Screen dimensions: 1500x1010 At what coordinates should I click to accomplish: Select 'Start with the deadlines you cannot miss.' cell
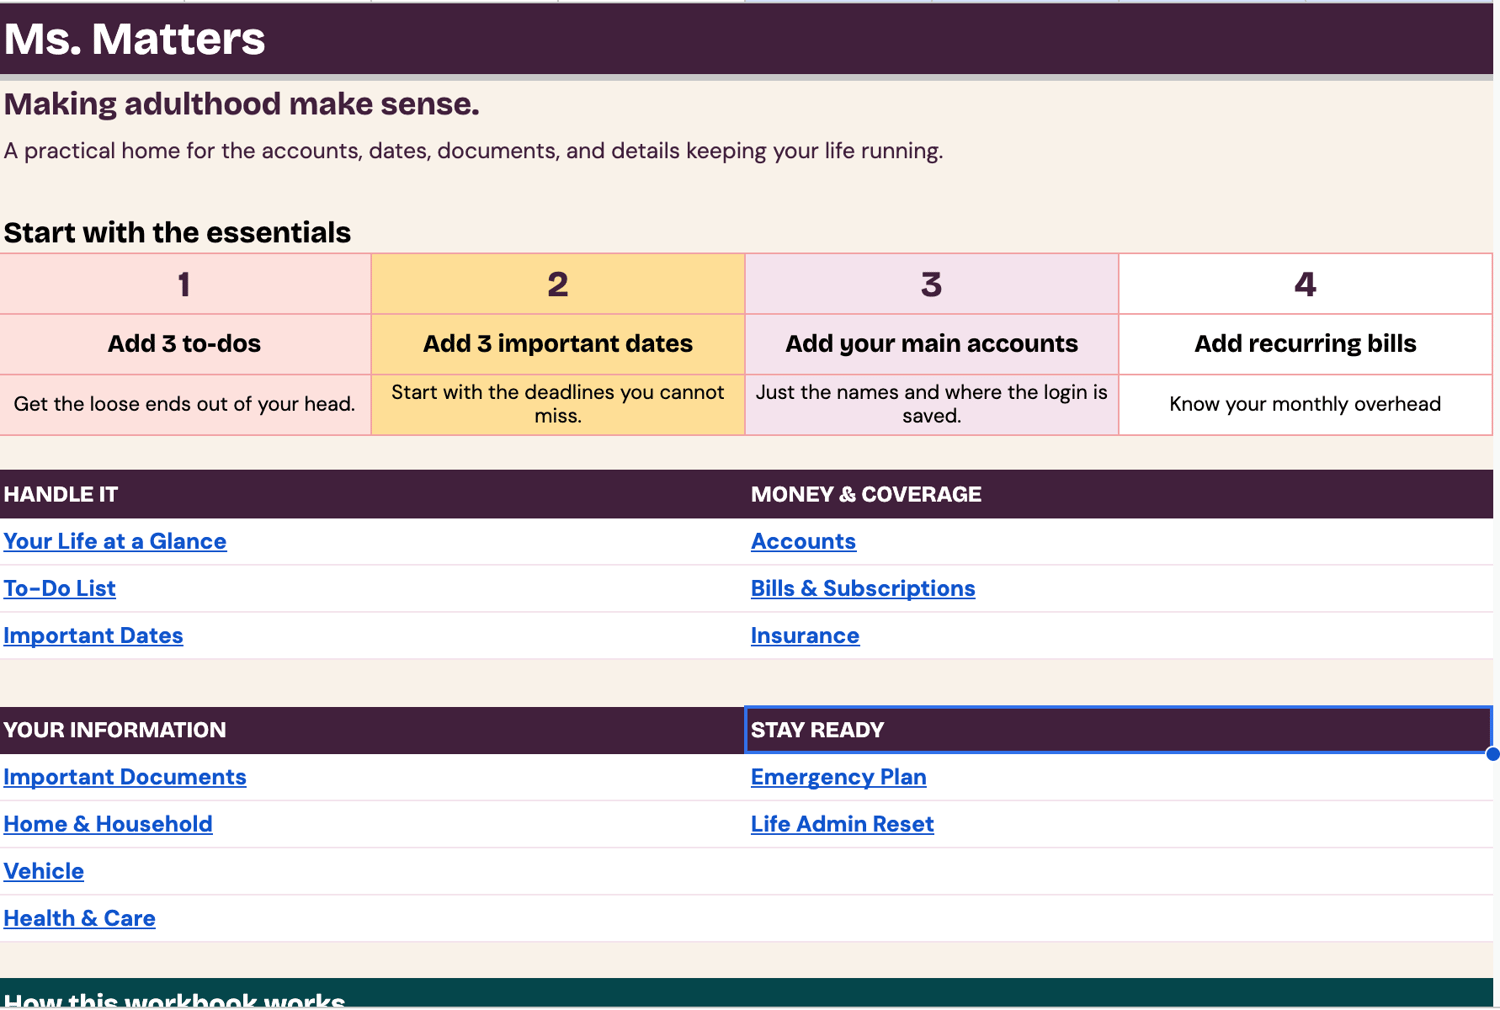[x=558, y=404]
